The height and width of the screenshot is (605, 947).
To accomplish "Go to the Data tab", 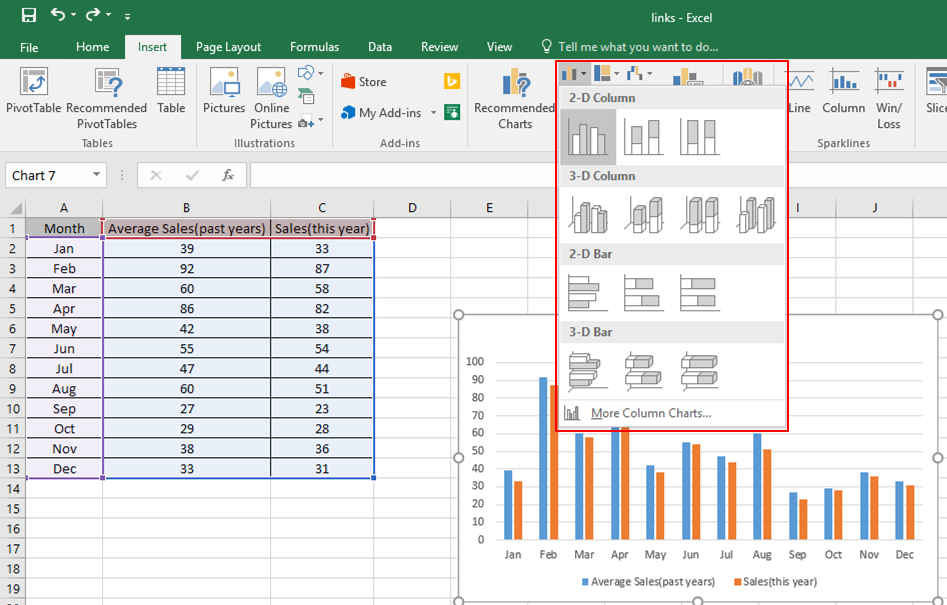I will [380, 47].
